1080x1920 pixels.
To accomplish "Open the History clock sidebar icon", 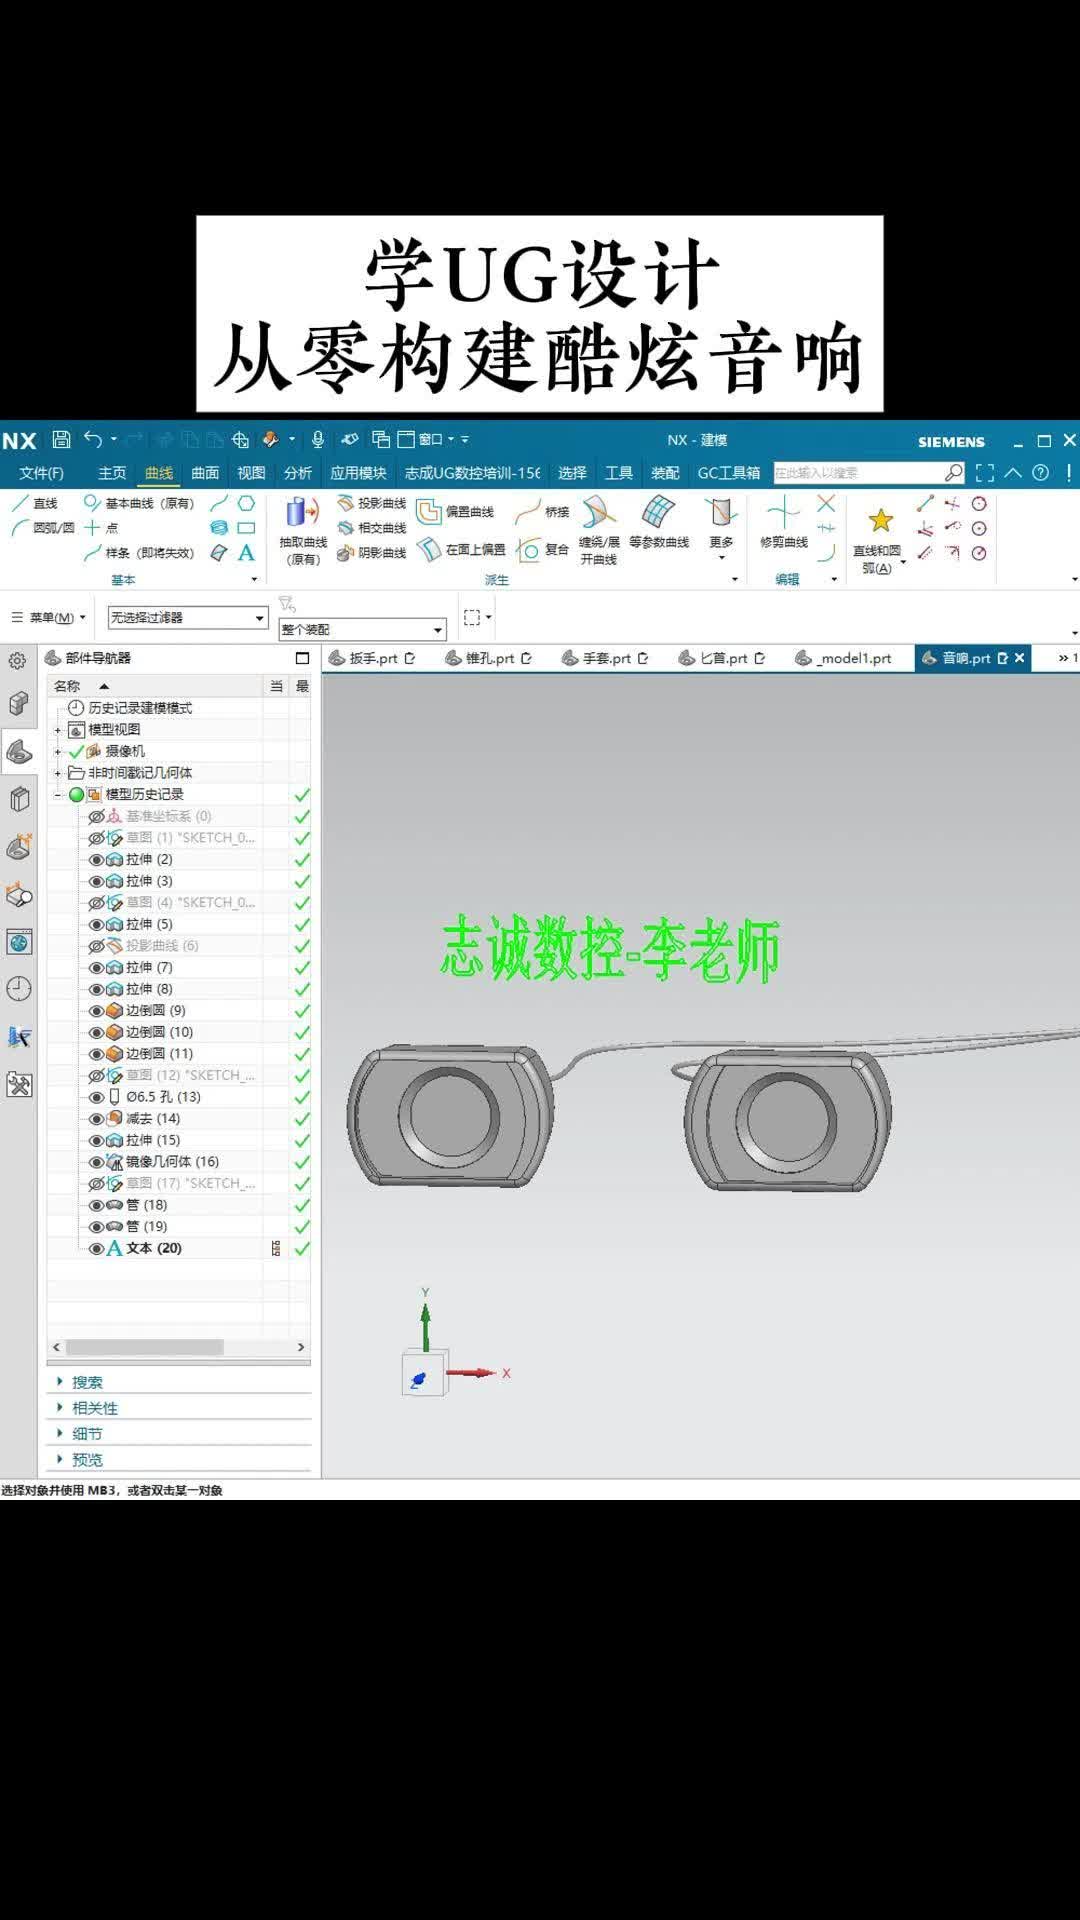I will (19, 989).
